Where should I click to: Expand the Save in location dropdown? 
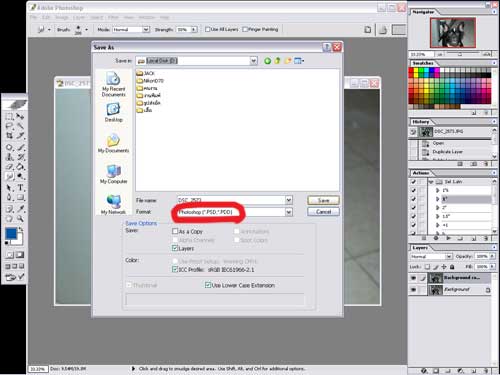coord(253,61)
